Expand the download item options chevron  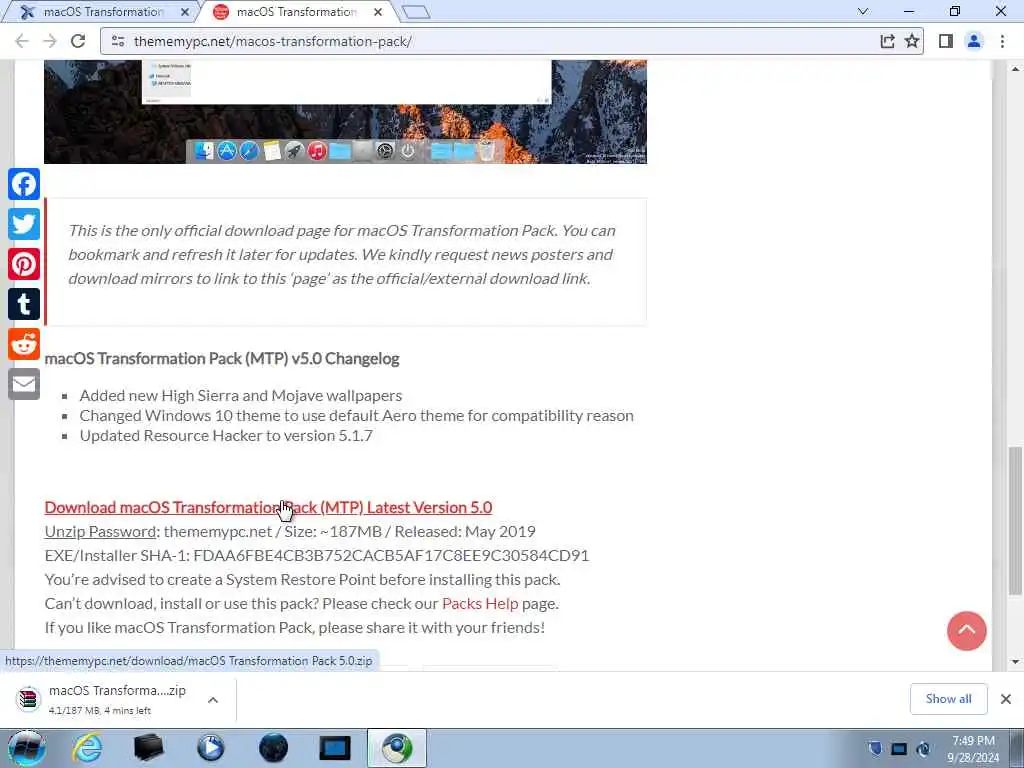pyautogui.click(x=213, y=699)
